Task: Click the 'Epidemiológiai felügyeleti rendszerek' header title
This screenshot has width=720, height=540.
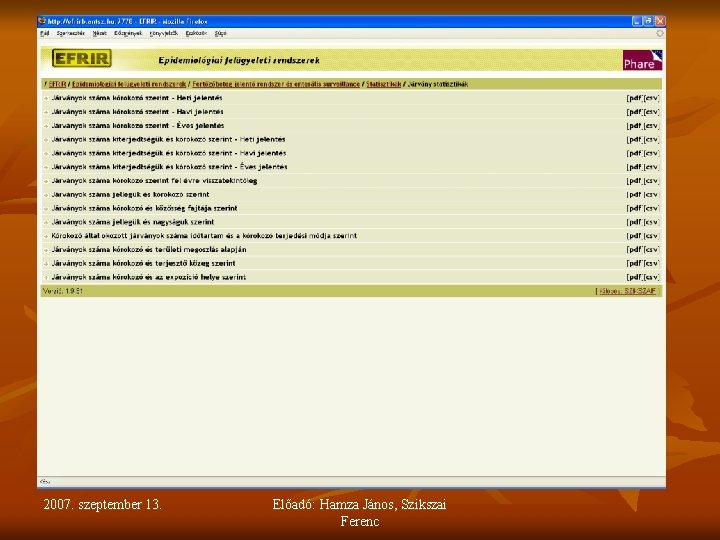Action: [239, 60]
